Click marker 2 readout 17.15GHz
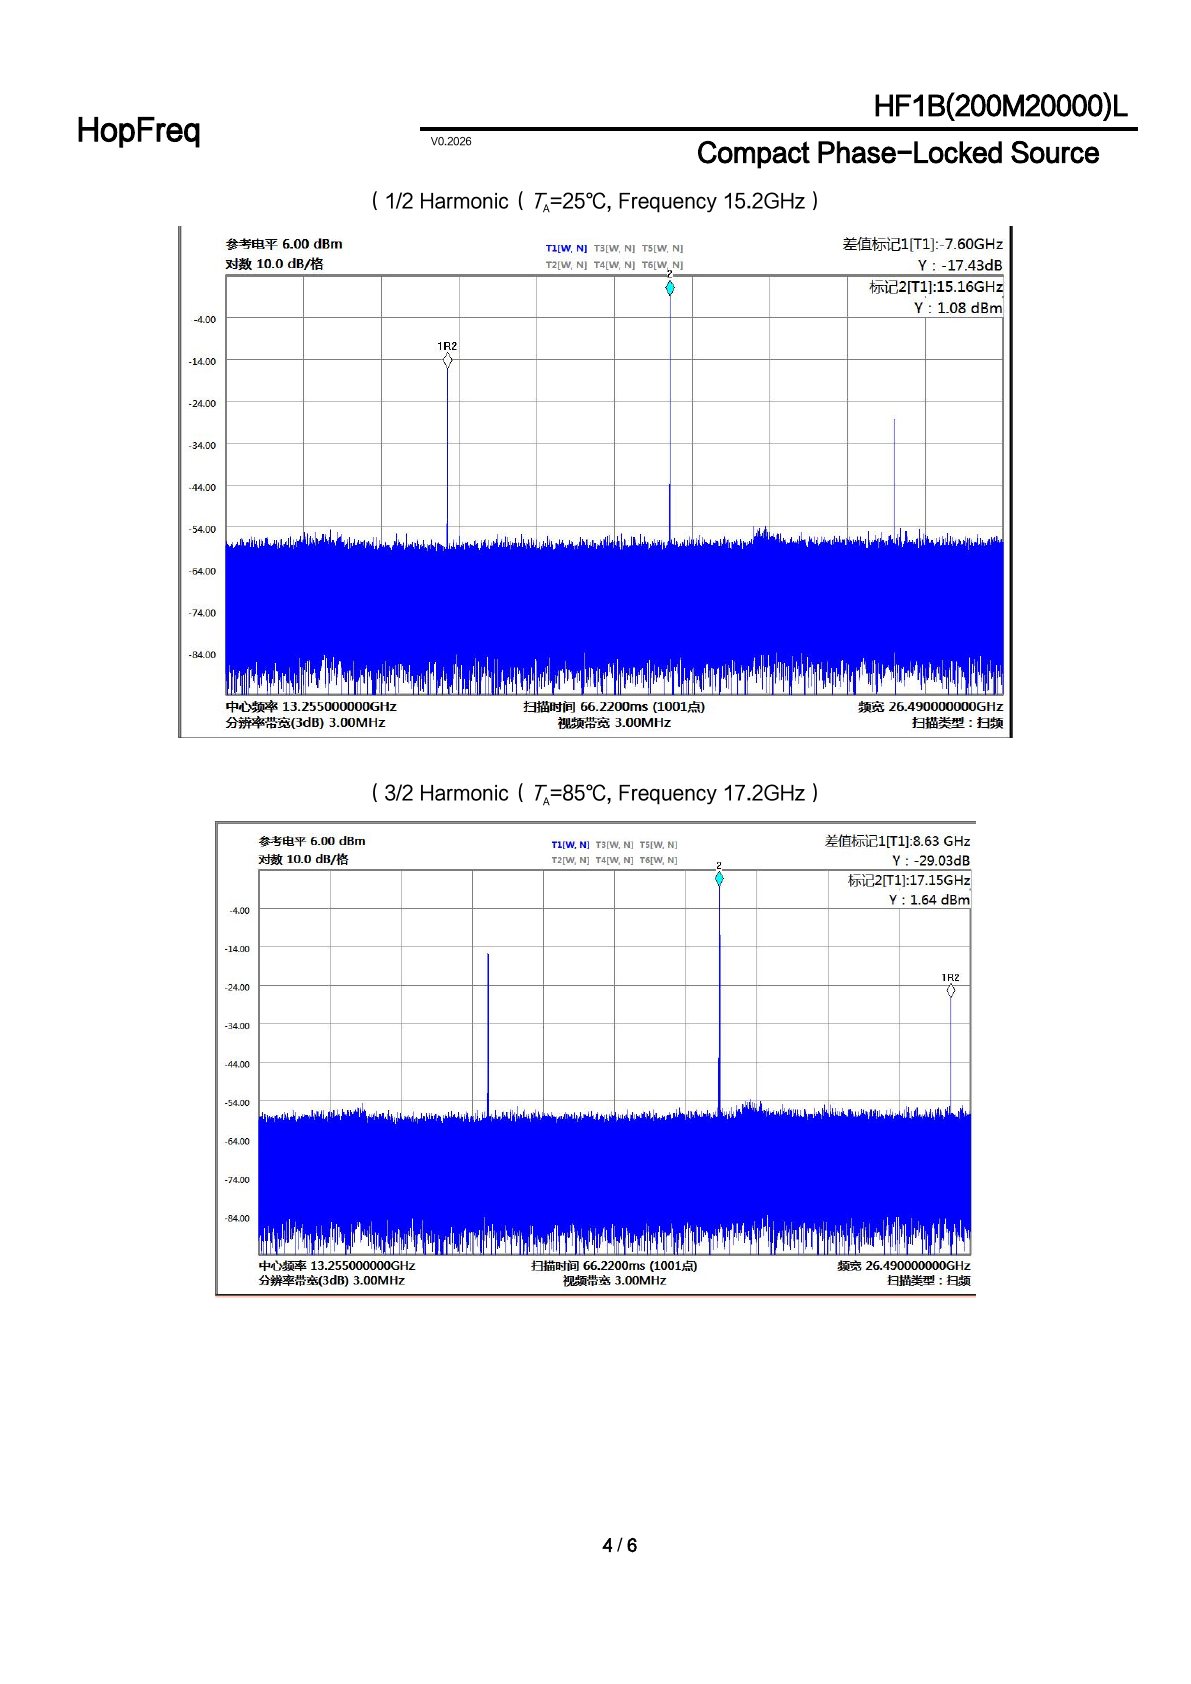 (909, 881)
